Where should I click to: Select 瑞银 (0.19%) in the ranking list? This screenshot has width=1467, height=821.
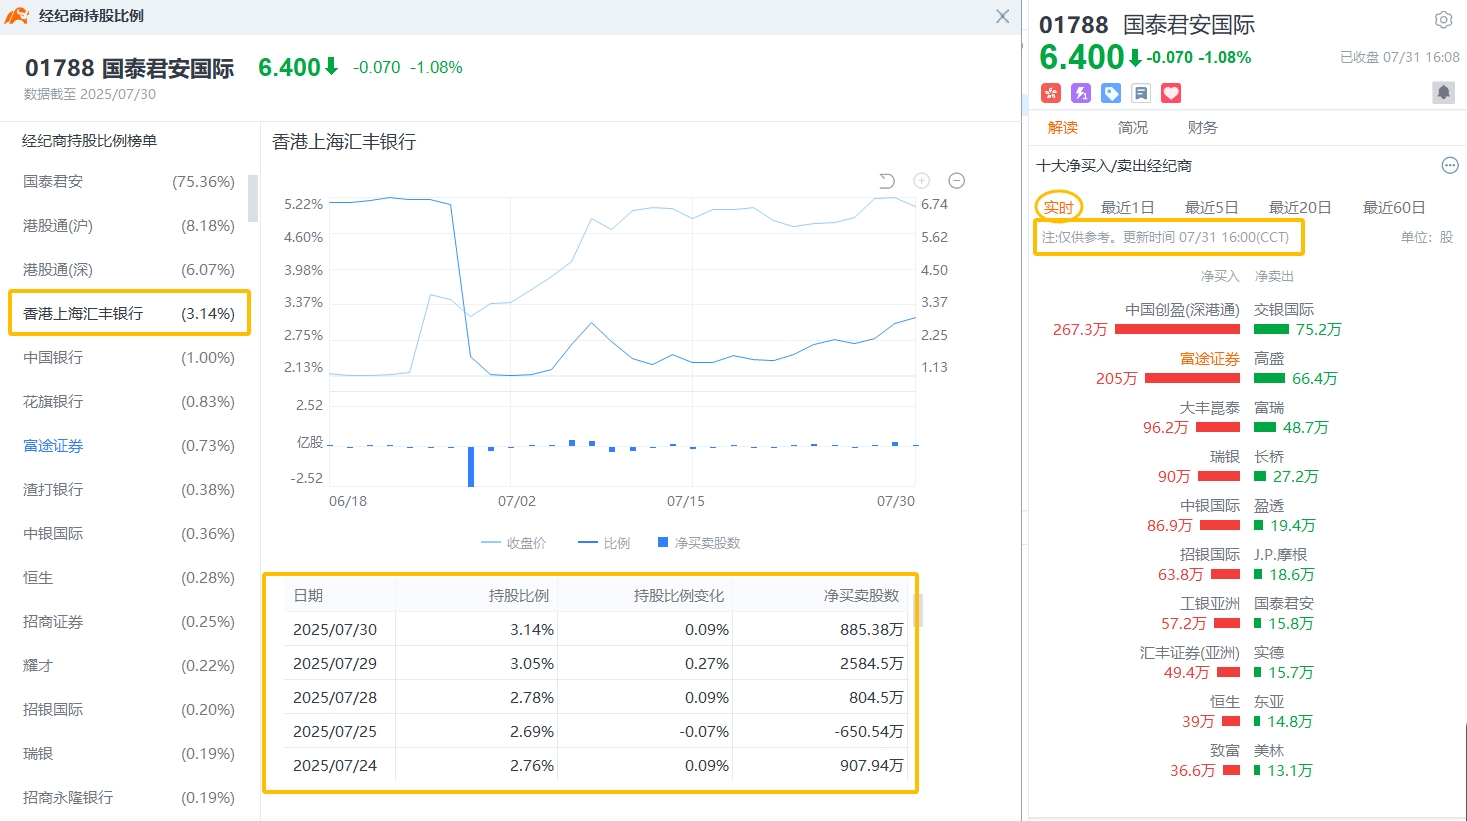[129, 754]
